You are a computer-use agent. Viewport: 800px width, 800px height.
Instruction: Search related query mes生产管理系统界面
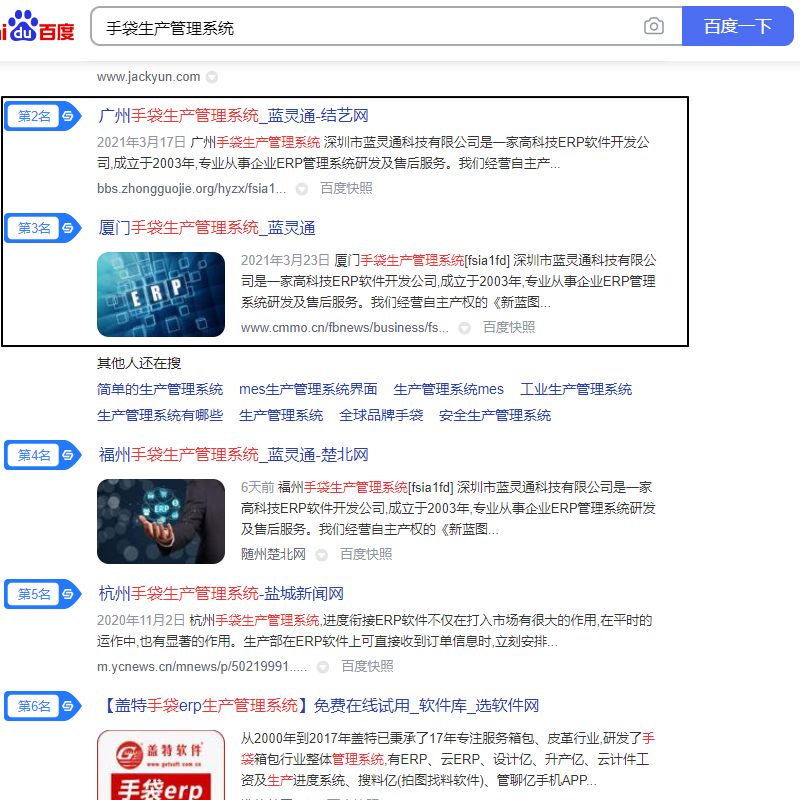[308, 389]
